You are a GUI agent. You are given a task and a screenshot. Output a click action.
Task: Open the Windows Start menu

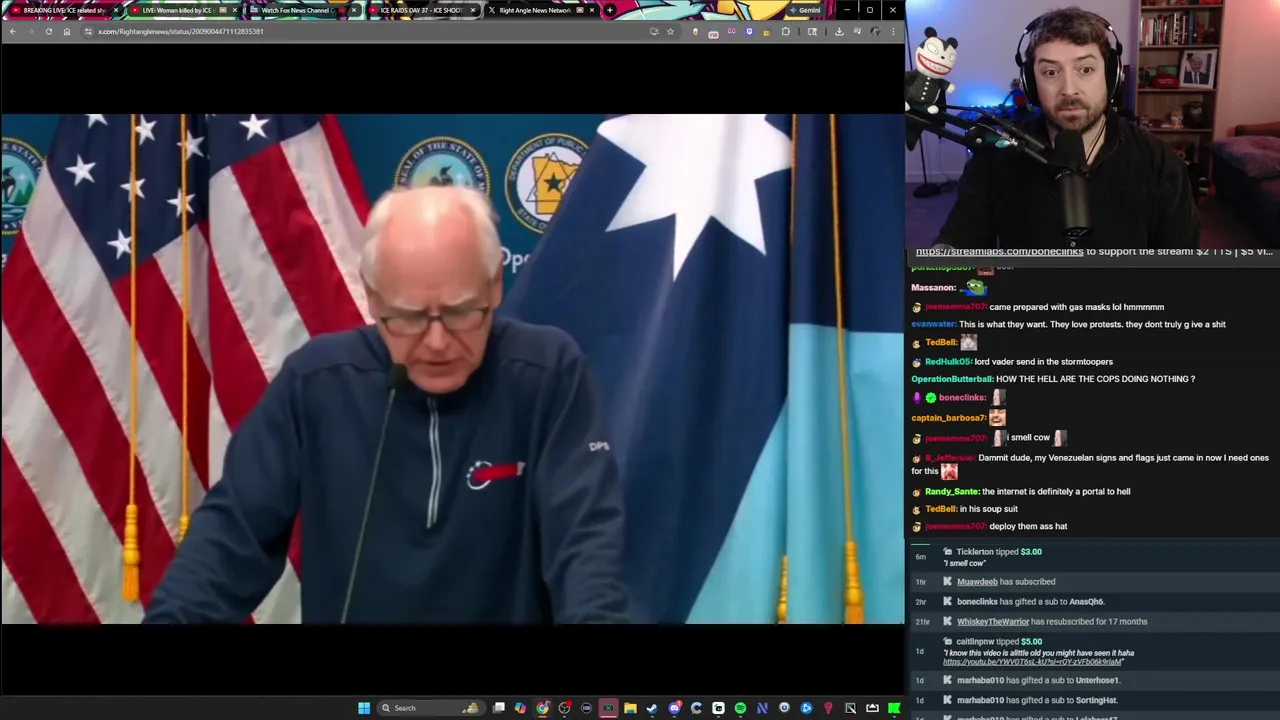tap(364, 708)
